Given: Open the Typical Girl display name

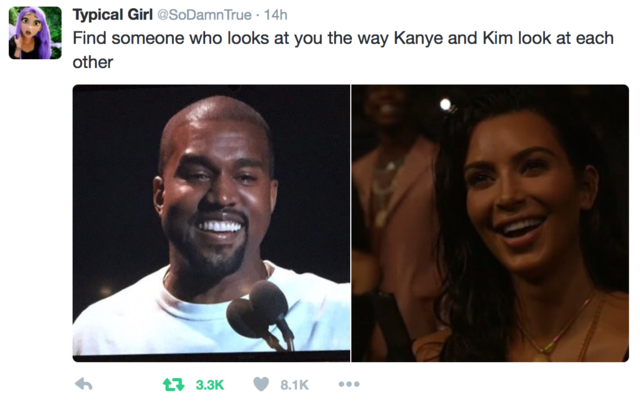Looking at the screenshot, I should (x=113, y=15).
